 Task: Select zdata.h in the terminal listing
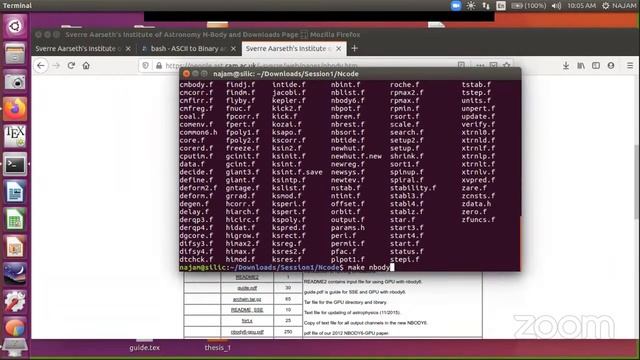[x=476, y=204]
